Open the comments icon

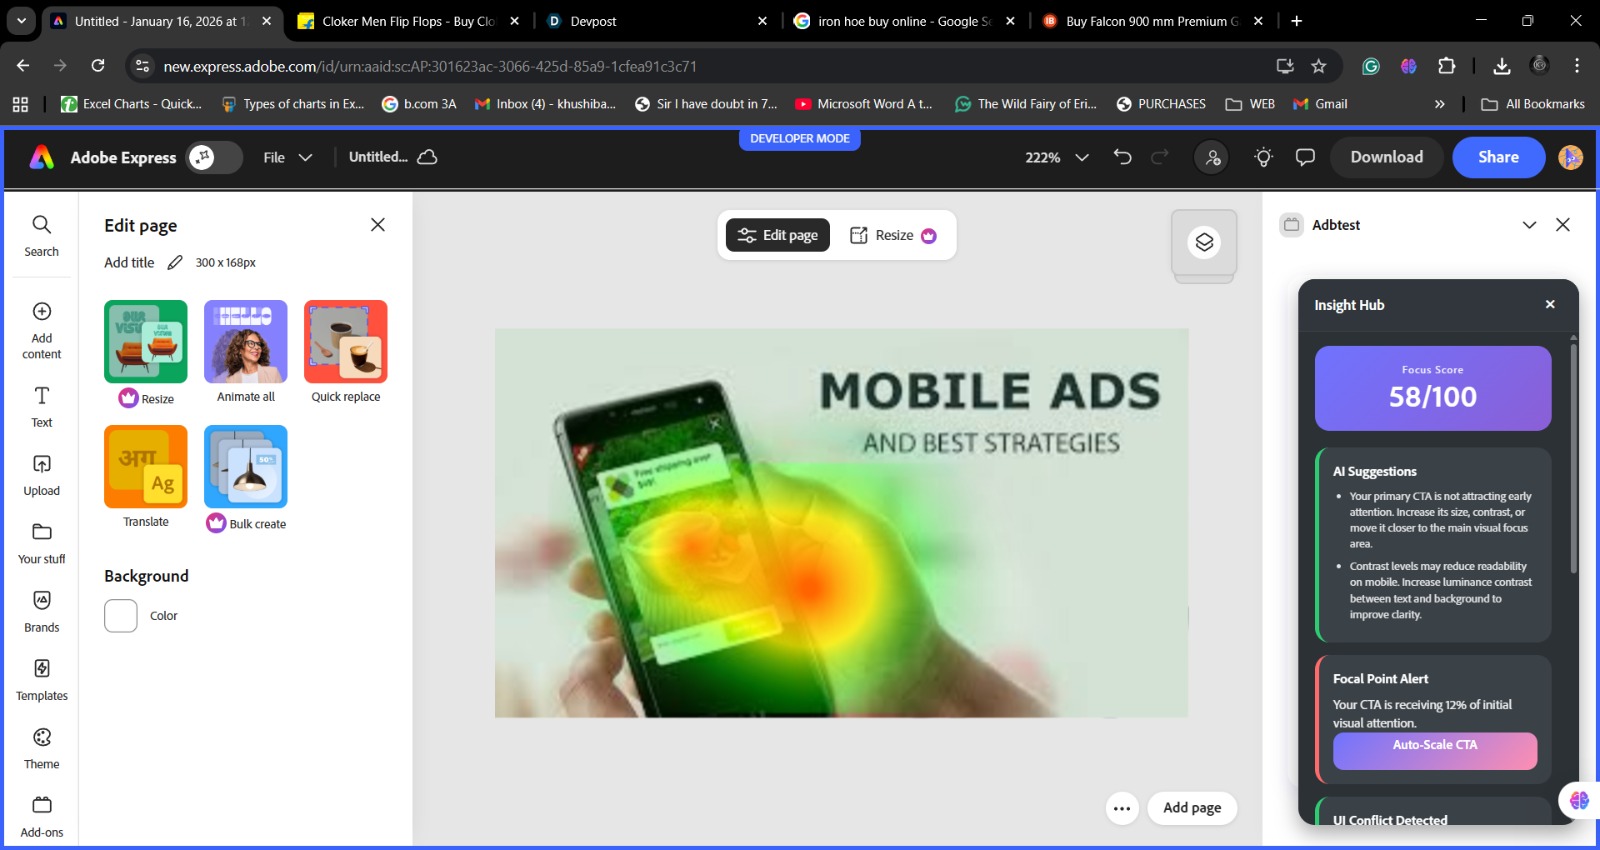tap(1305, 157)
